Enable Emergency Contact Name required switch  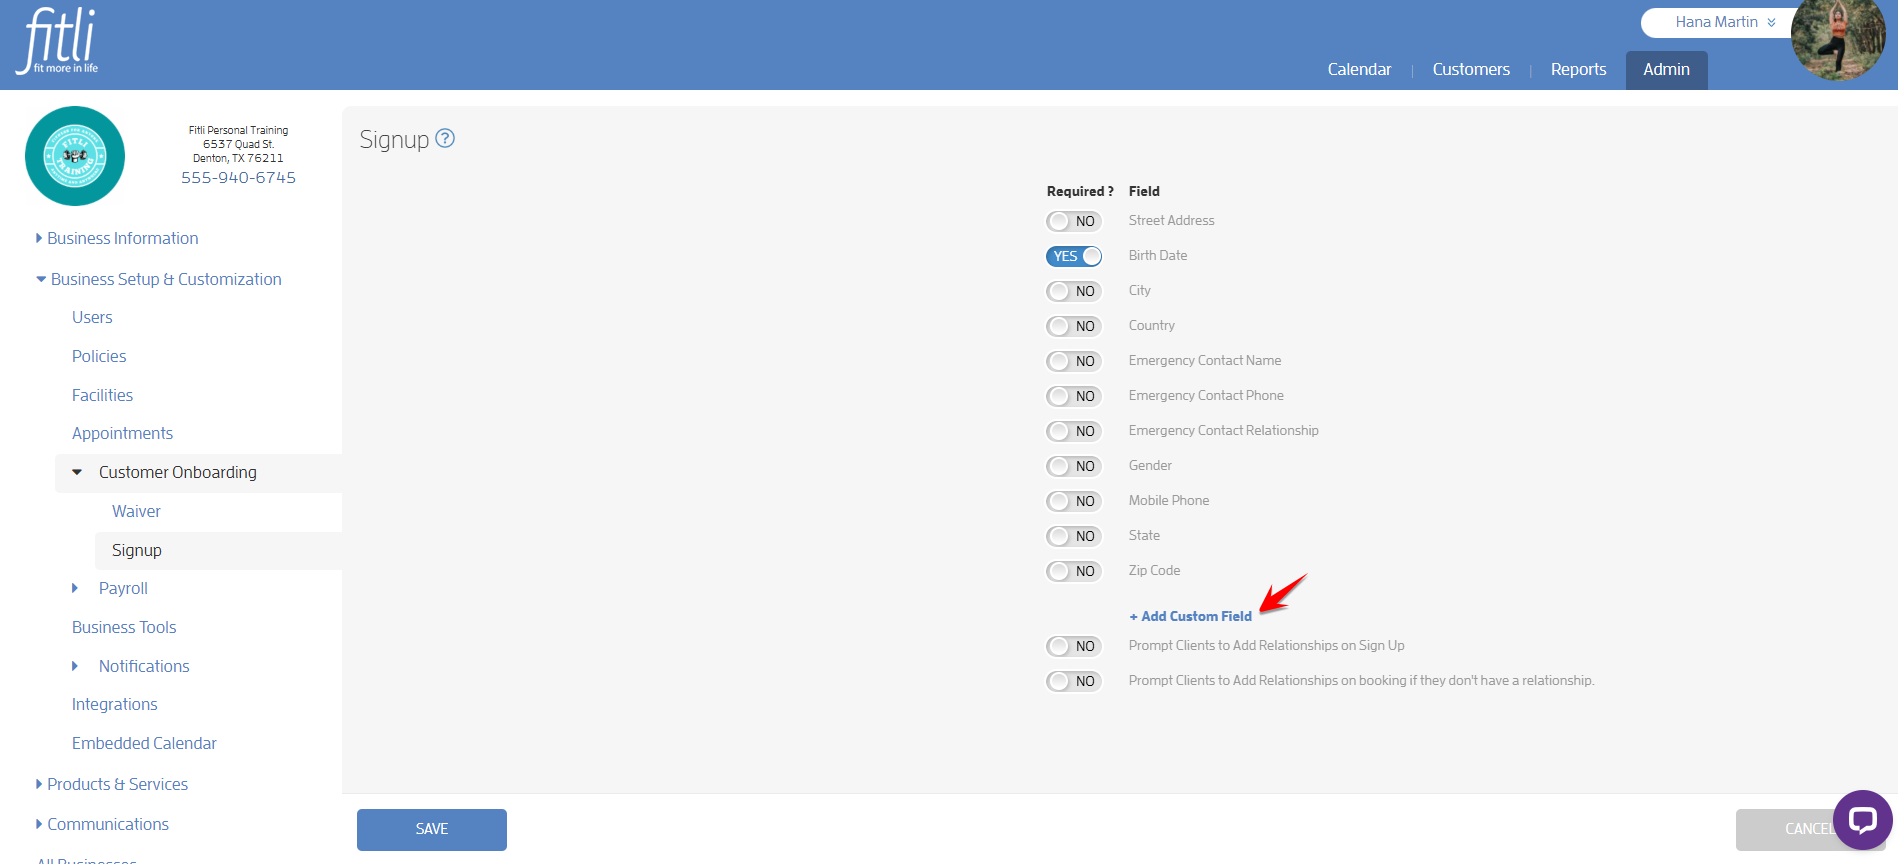[1074, 361]
